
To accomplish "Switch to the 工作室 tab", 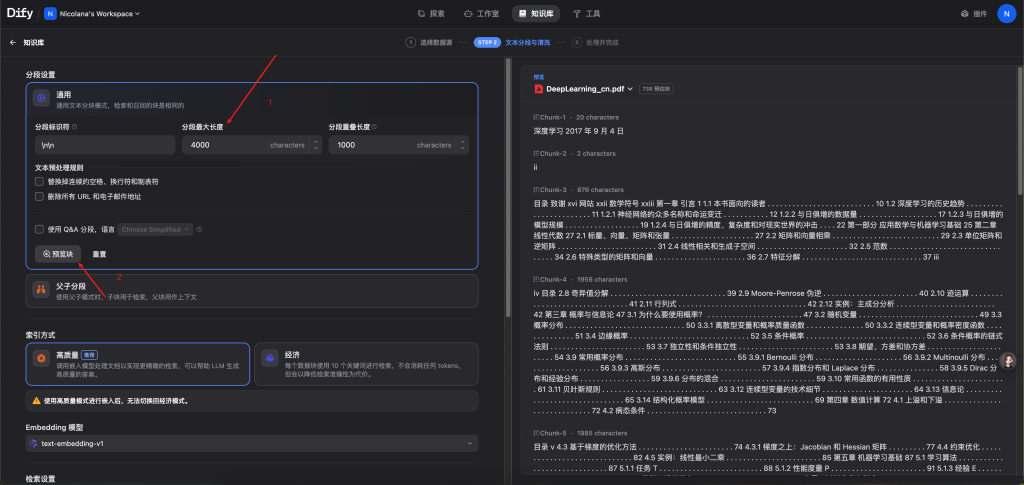I will pyautogui.click(x=482, y=14).
